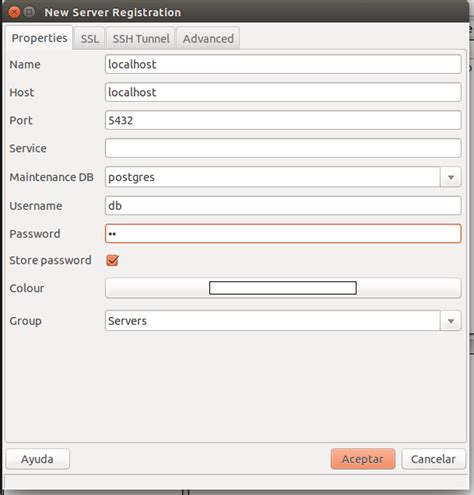Go to the Advanced tab

tap(208, 39)
